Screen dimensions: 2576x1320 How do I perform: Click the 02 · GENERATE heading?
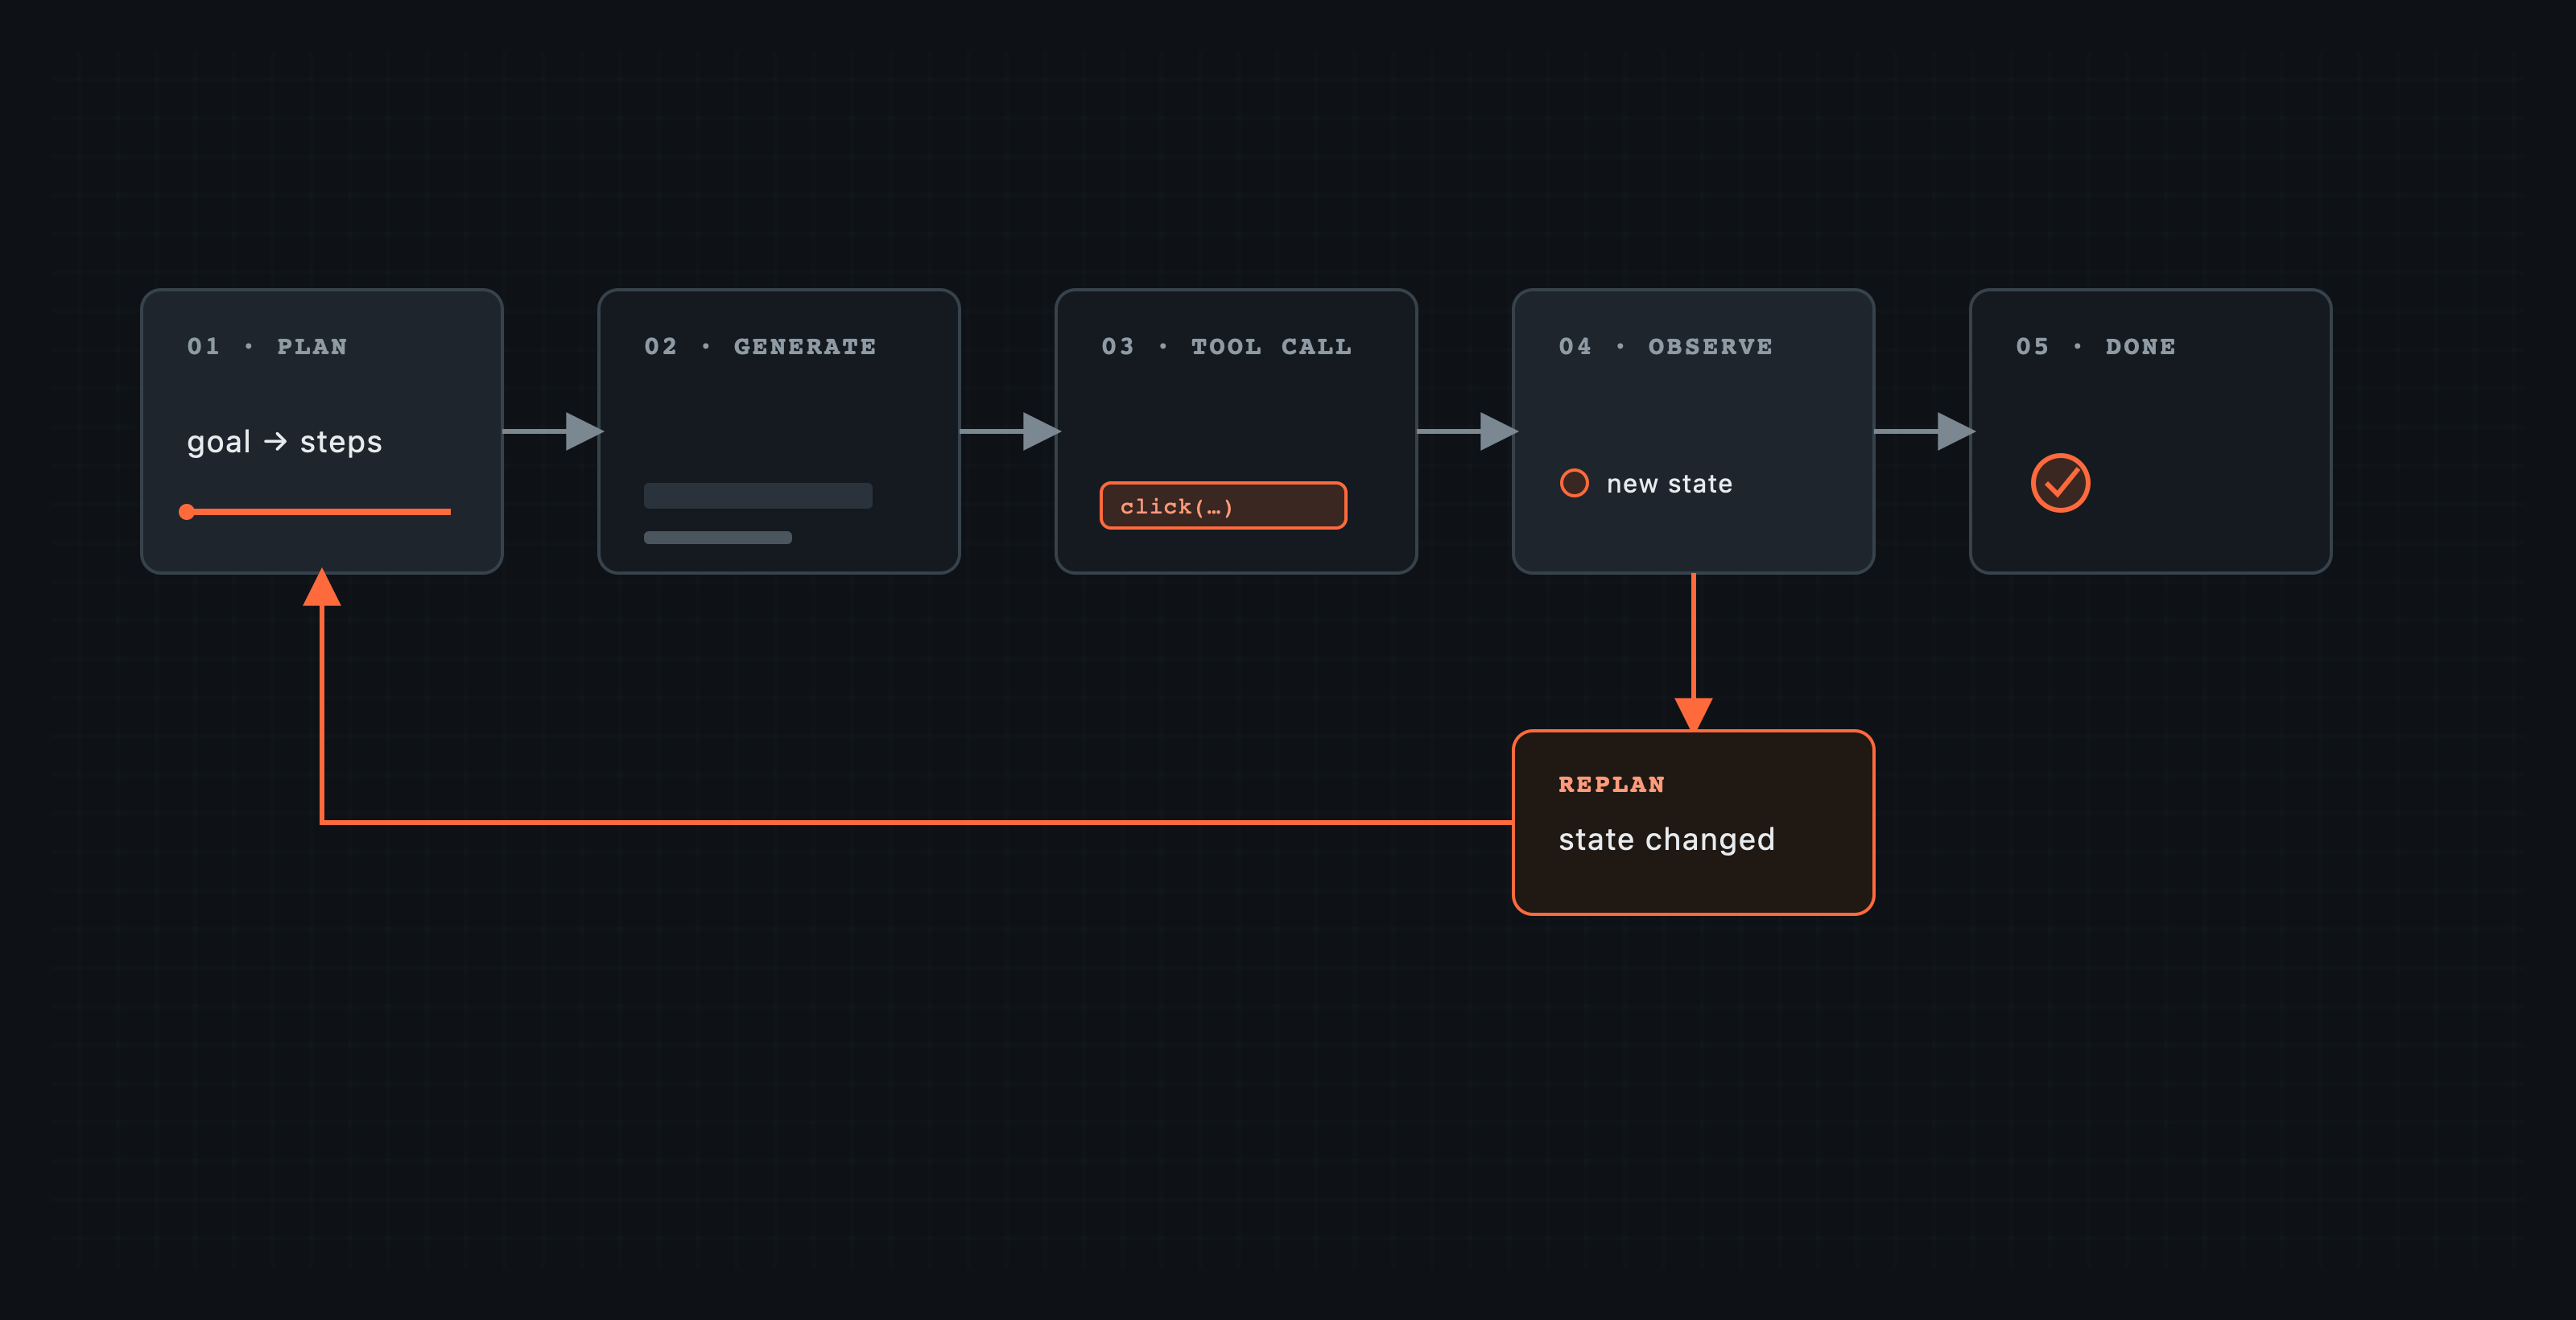click(x=760, y=346)
